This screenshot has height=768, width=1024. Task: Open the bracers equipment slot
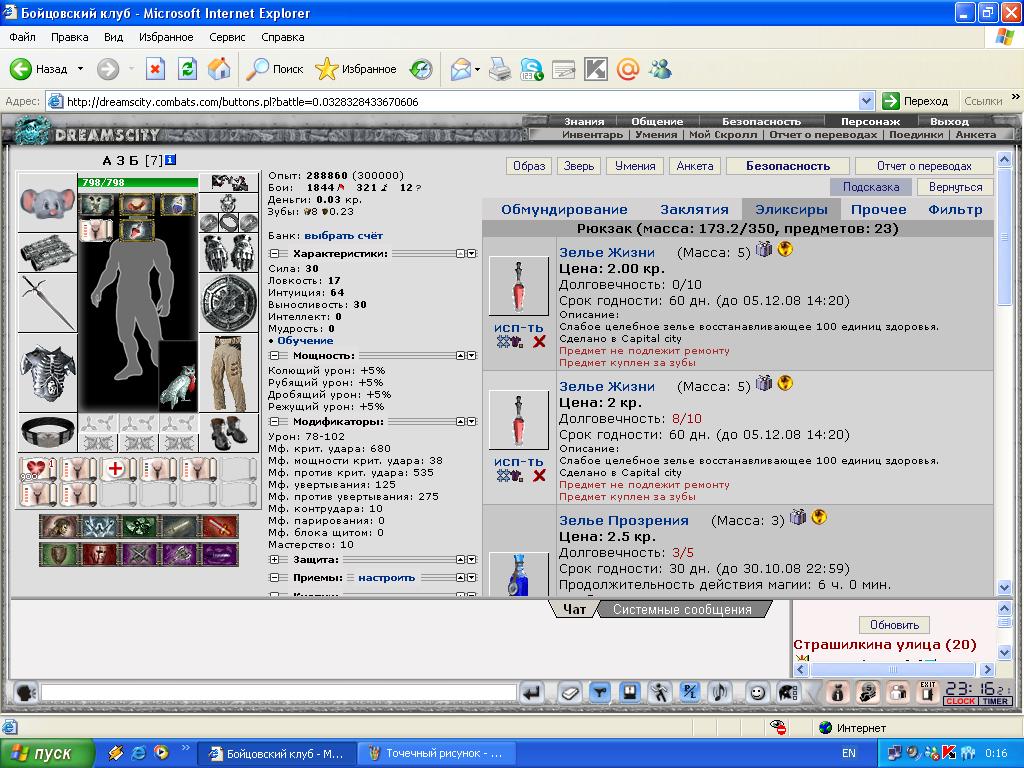point(47,252)
